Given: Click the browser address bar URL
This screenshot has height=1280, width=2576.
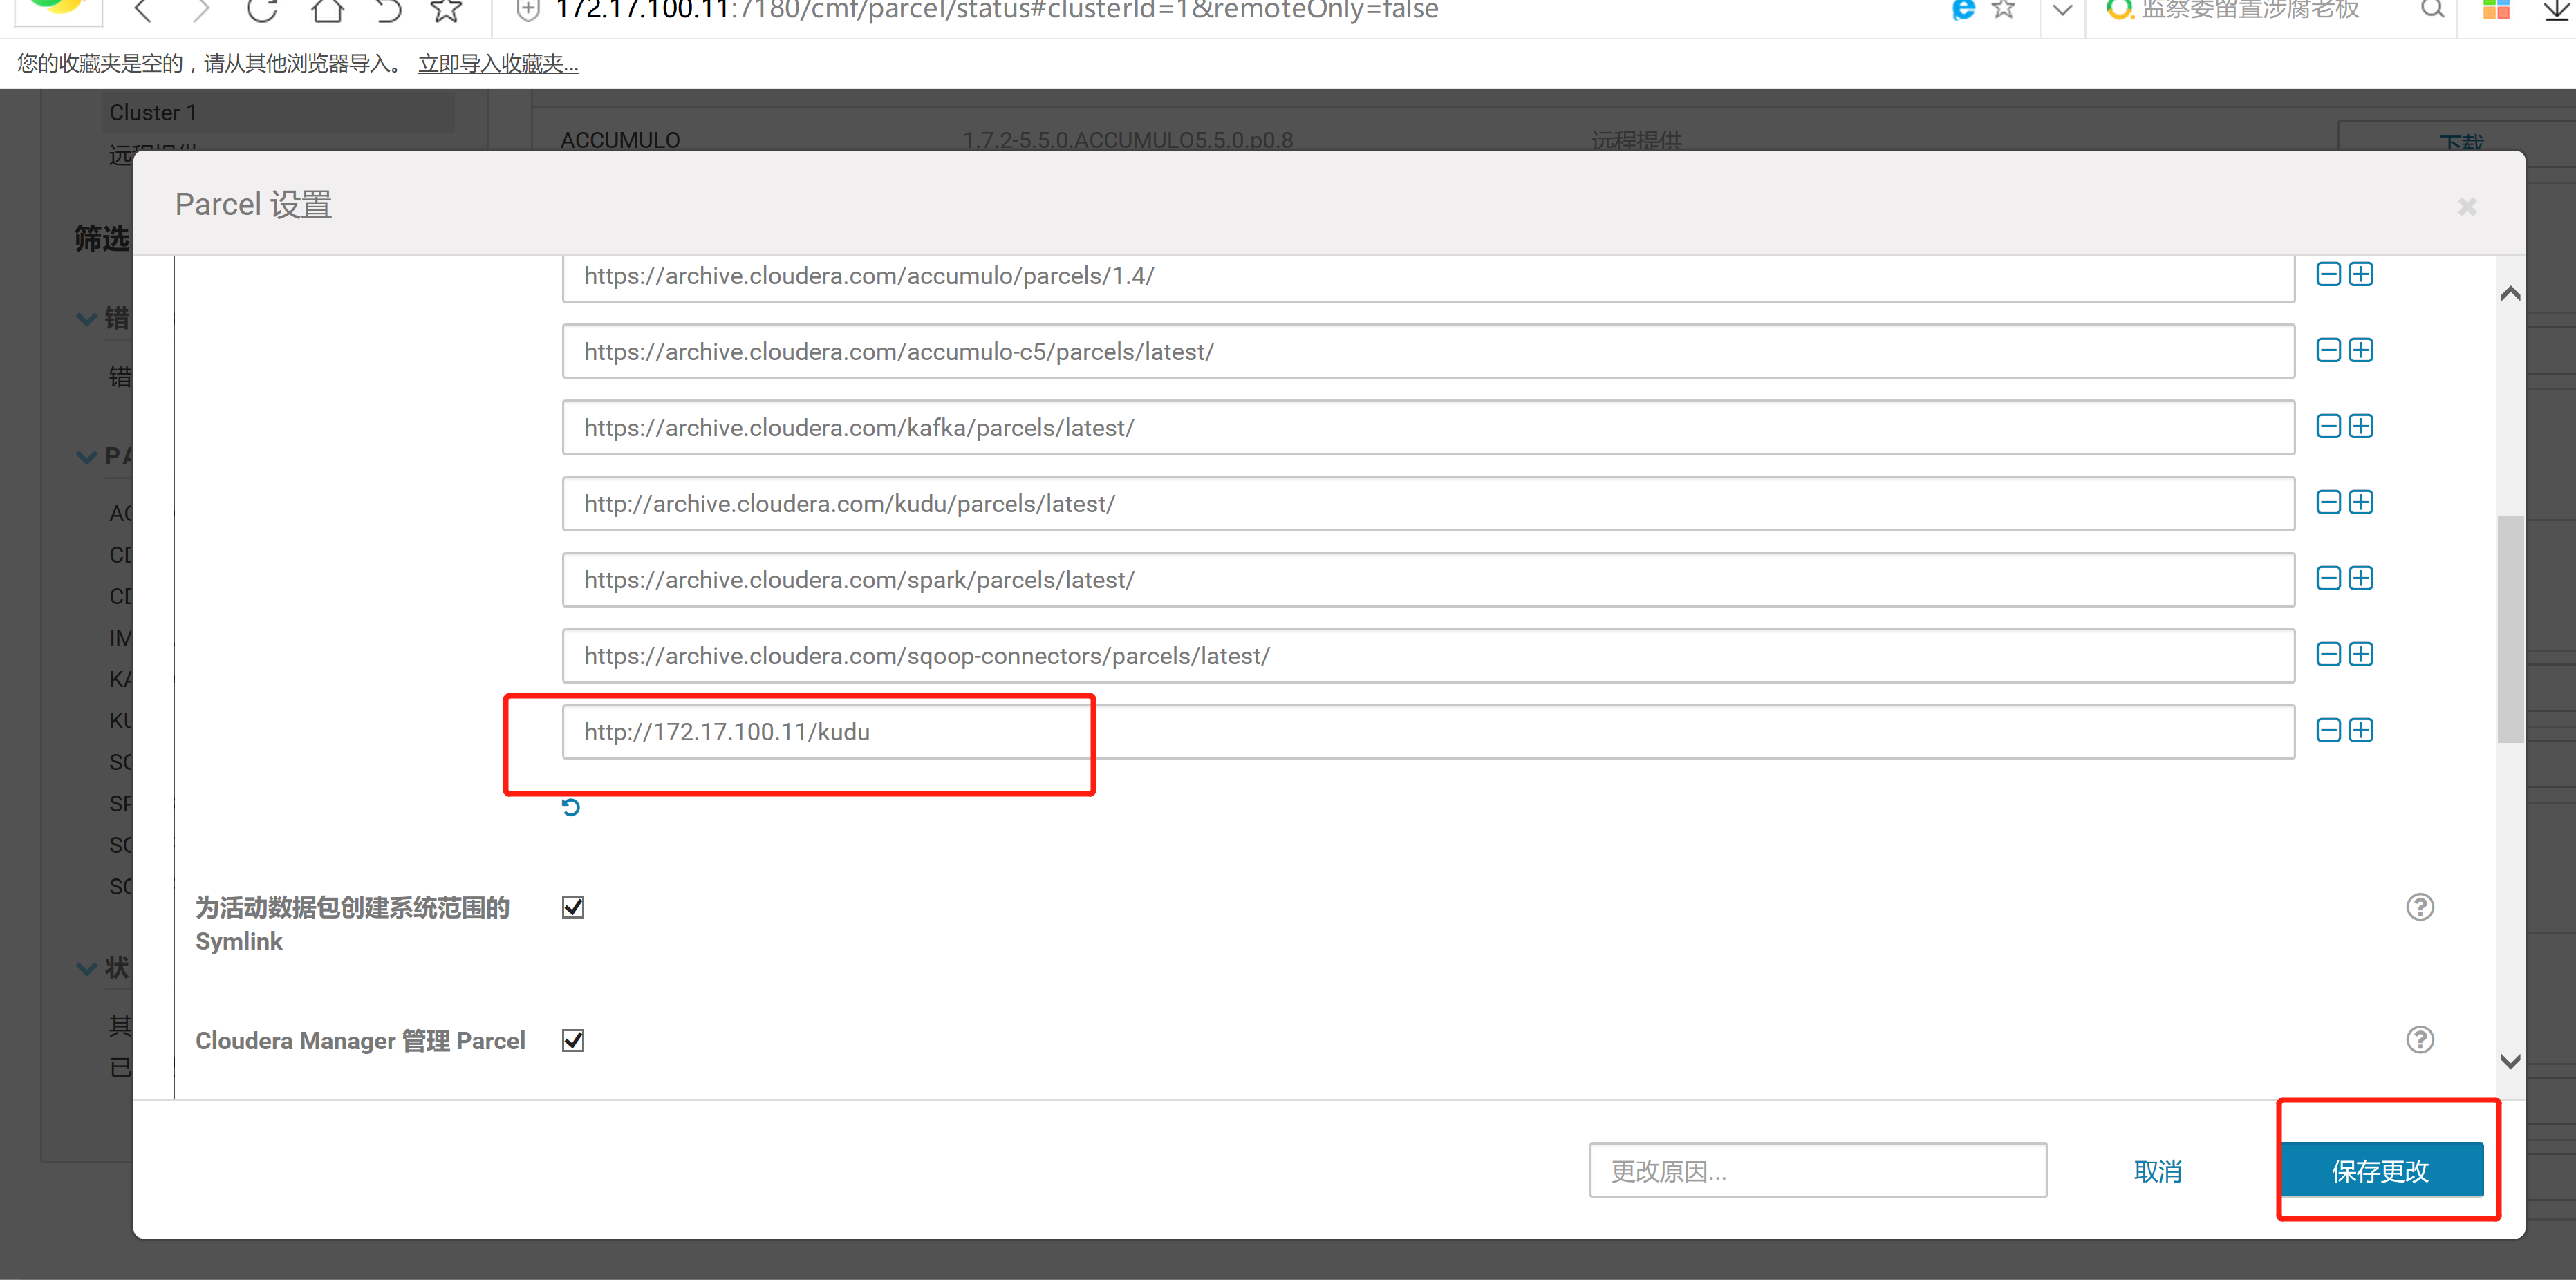Looking at the screenshot, I should pos(997,10).
